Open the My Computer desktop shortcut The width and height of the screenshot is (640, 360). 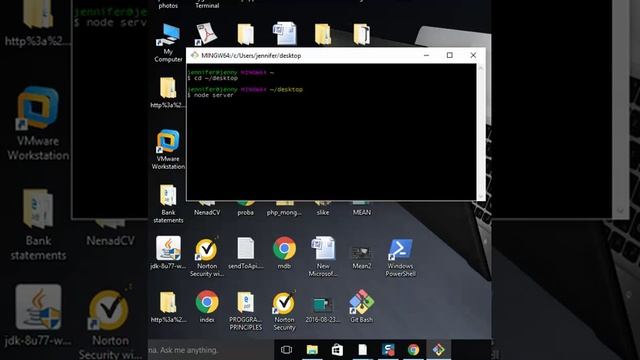[168, 42]
